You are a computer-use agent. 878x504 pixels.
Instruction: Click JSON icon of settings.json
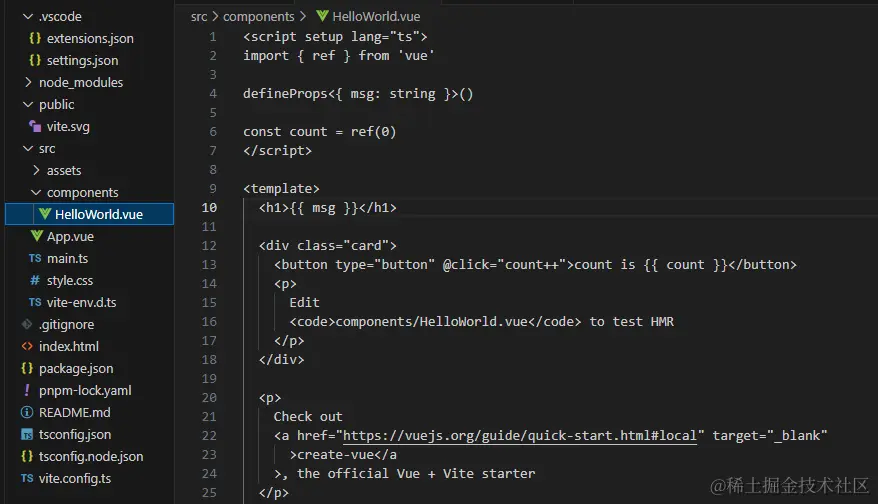(x=35, y=60)
